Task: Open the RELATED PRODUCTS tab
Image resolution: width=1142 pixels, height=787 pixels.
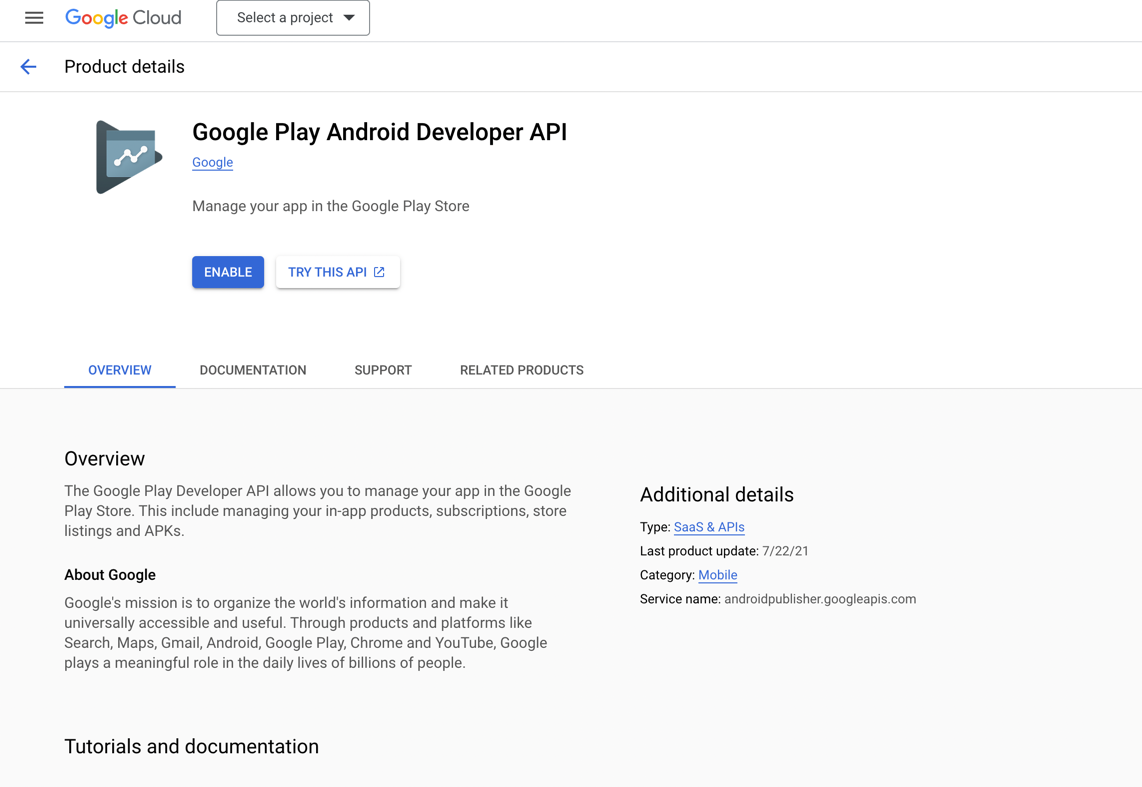Action: coord(521,370)
